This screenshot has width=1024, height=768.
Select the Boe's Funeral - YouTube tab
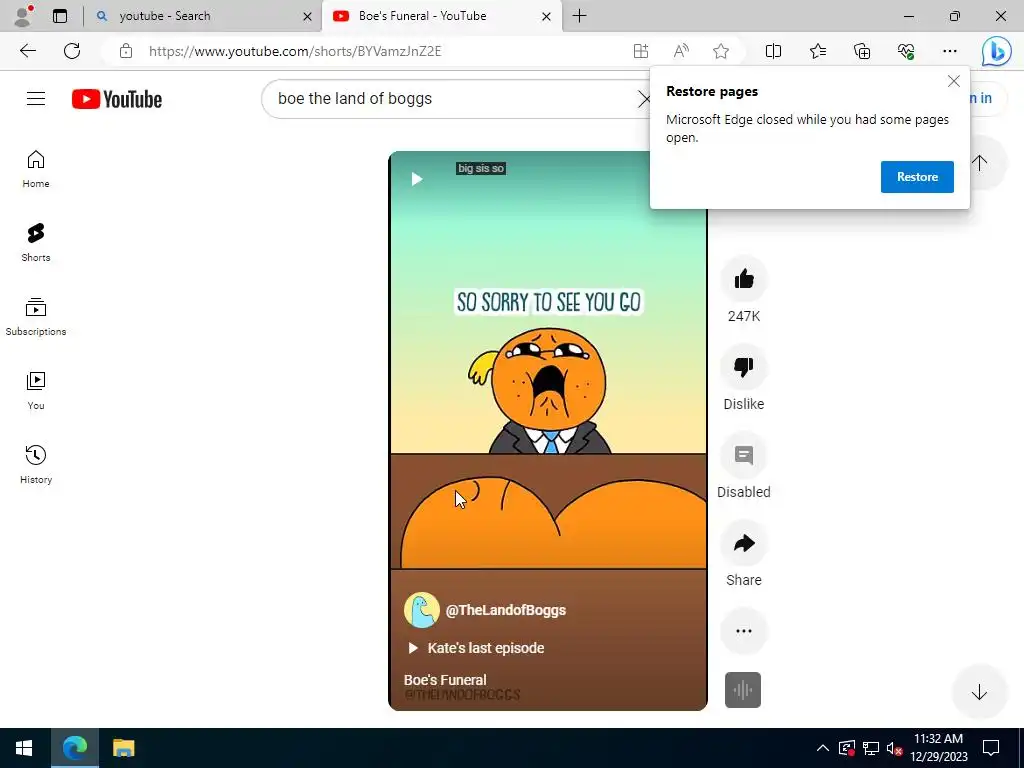pyautogui.click(x=443, y=16)
